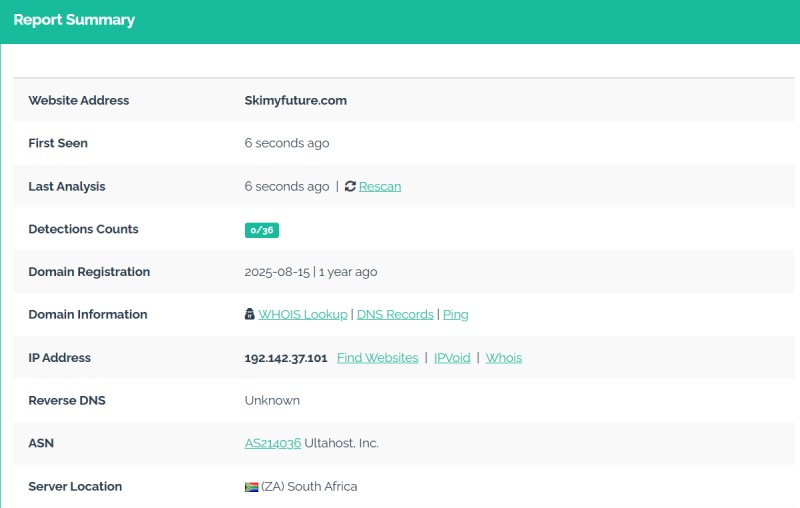This screenshot has width=800, height=508.
Task: Click the Website Address label
Action: click(x=79, y=100)
